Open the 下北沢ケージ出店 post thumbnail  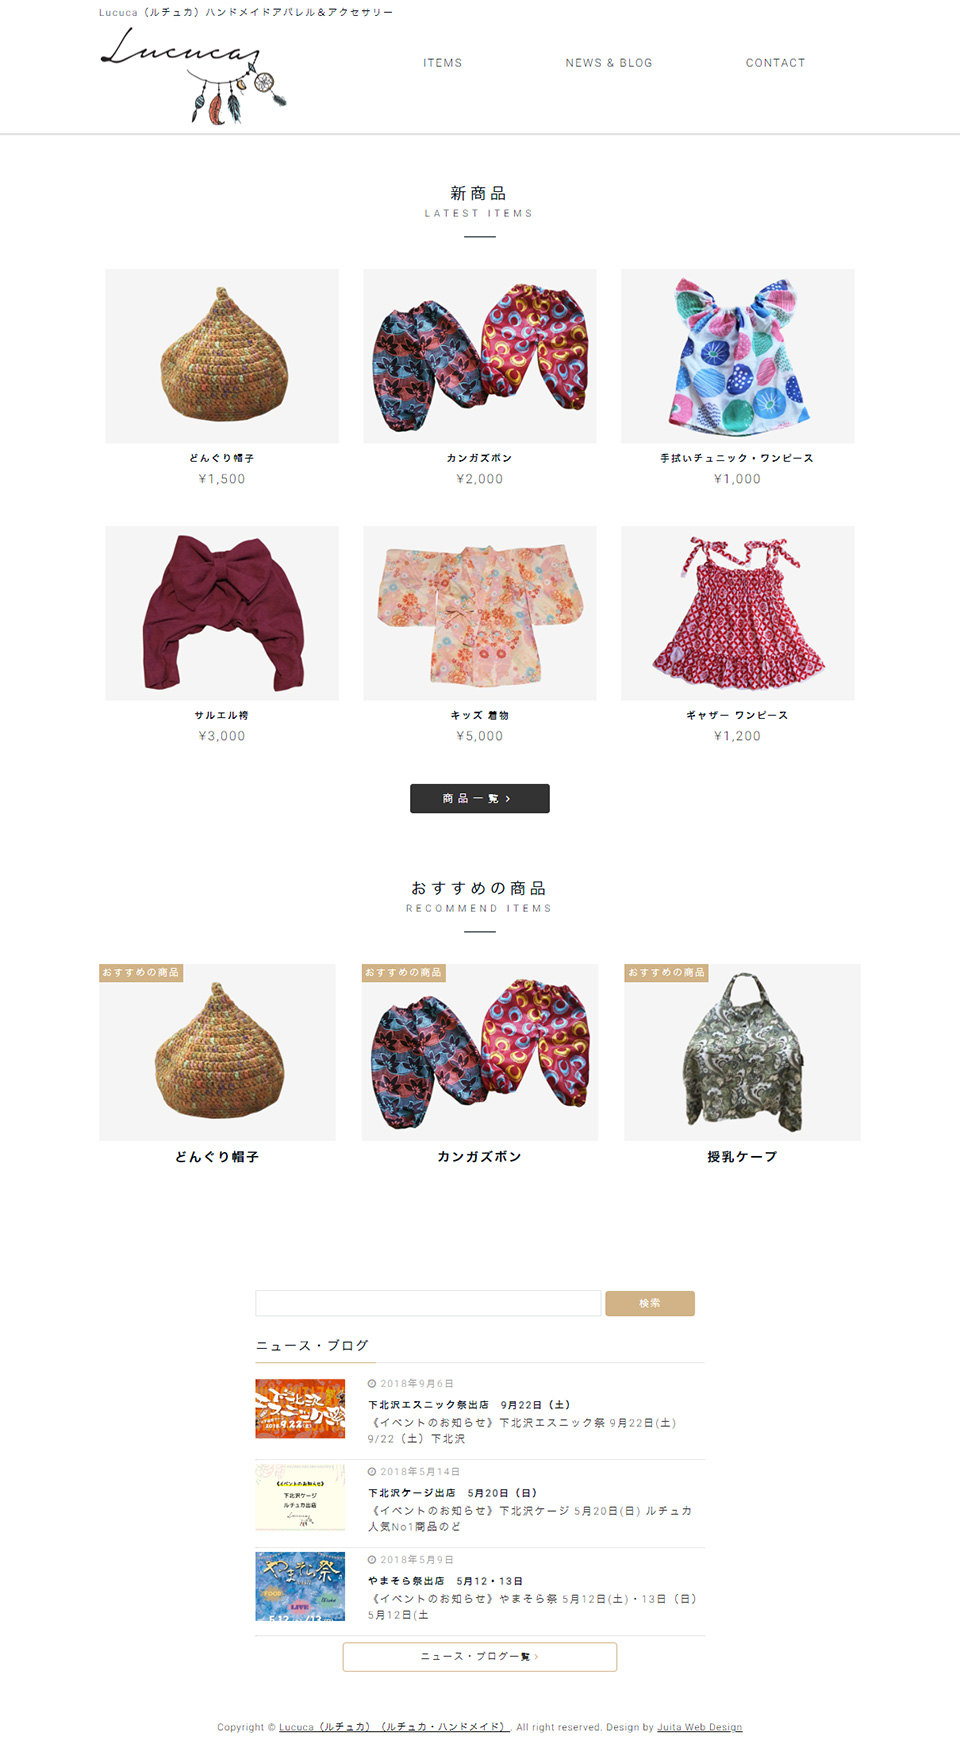pos(300,1497)
